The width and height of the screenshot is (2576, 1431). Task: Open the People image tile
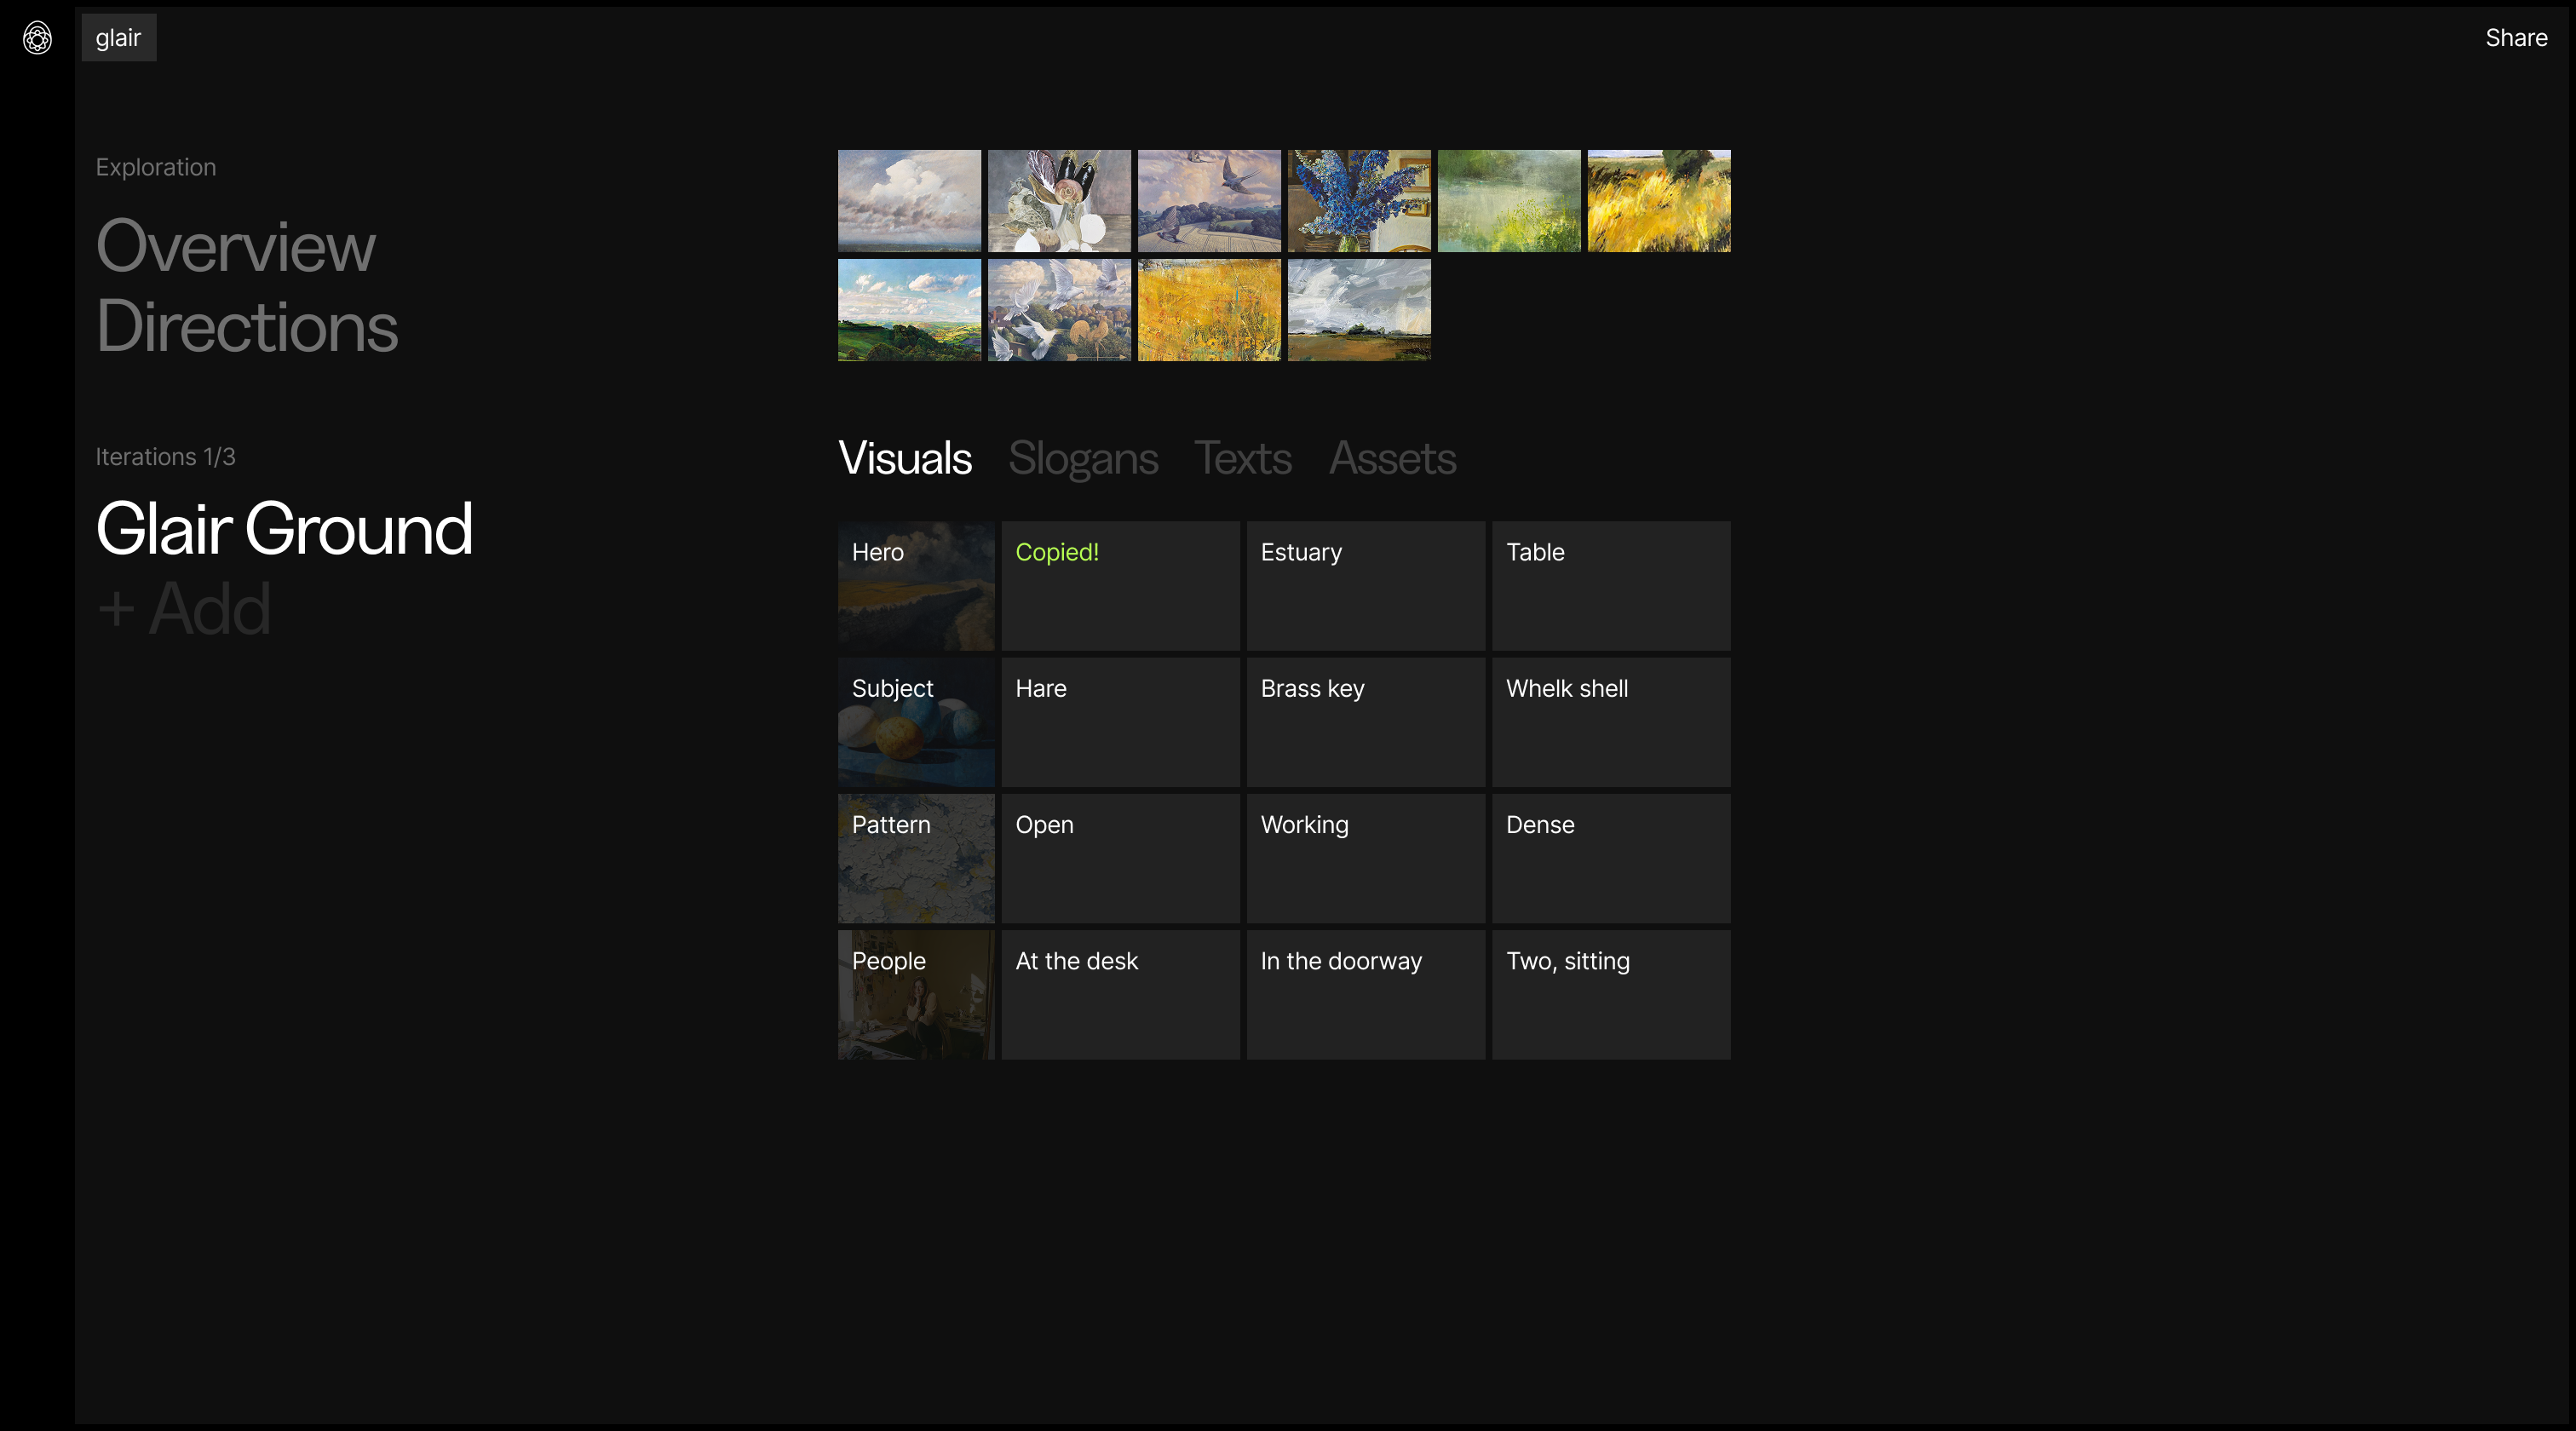[x=916, y=995]
